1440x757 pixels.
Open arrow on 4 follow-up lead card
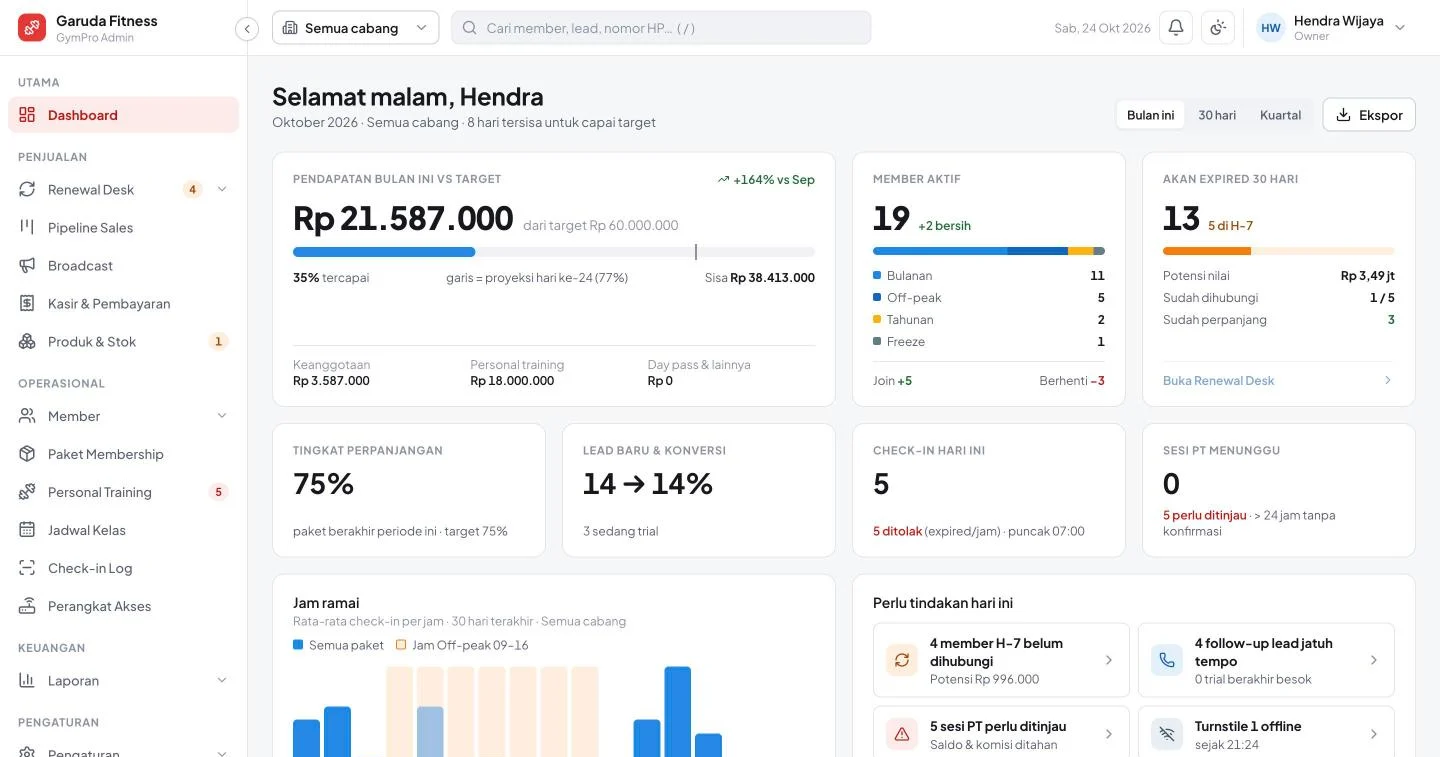point(1374,660)
